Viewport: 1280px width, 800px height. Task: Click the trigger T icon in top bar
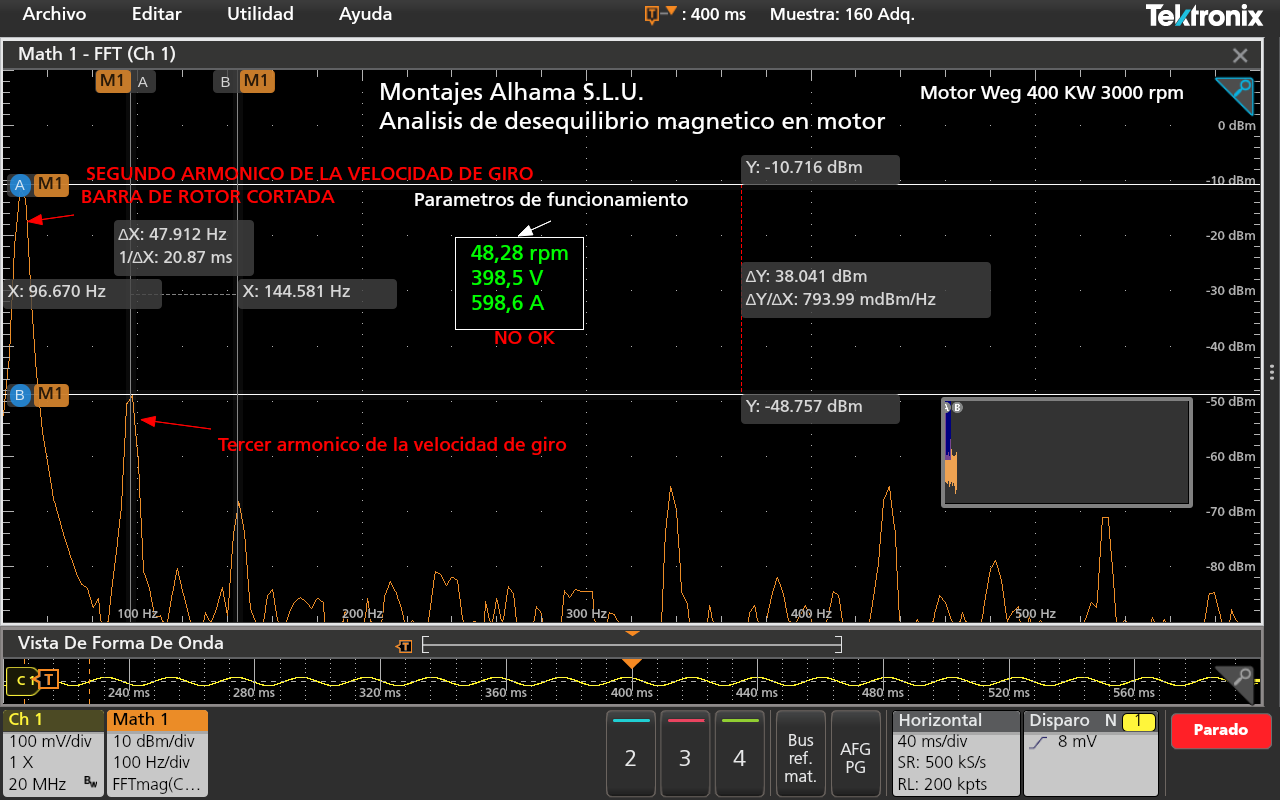653,14
